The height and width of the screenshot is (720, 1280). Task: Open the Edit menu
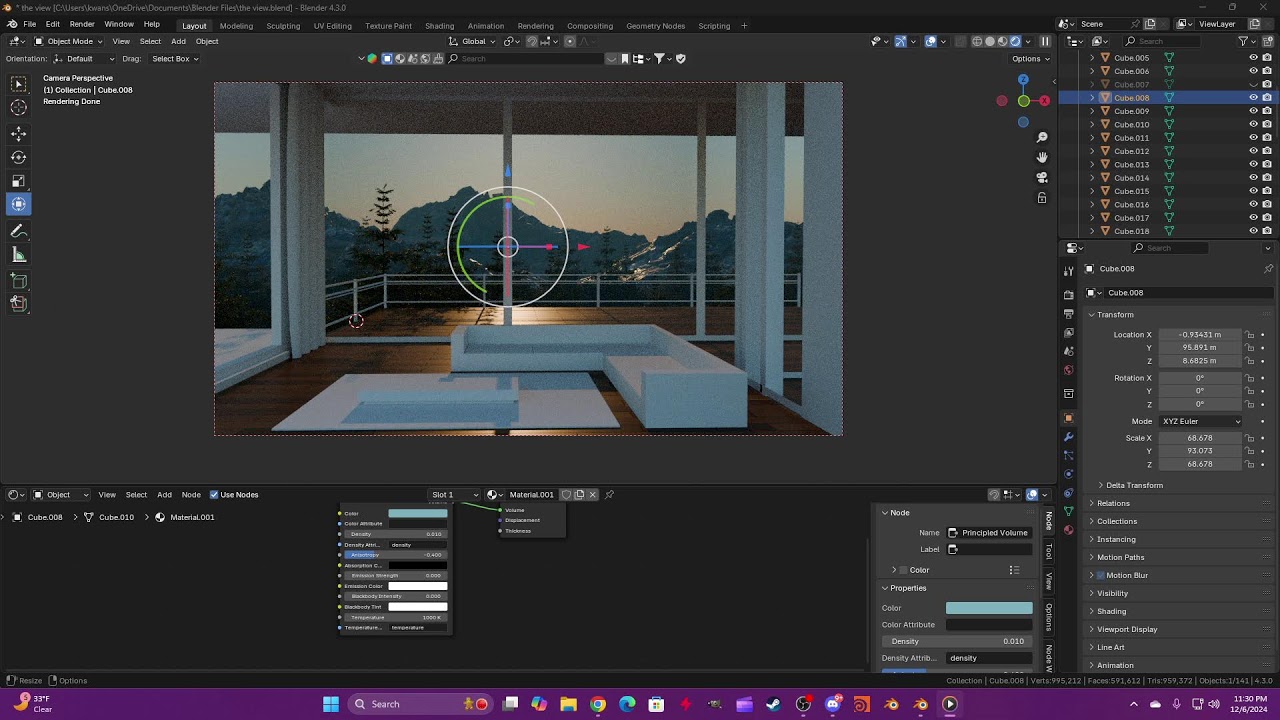[53, 24]
